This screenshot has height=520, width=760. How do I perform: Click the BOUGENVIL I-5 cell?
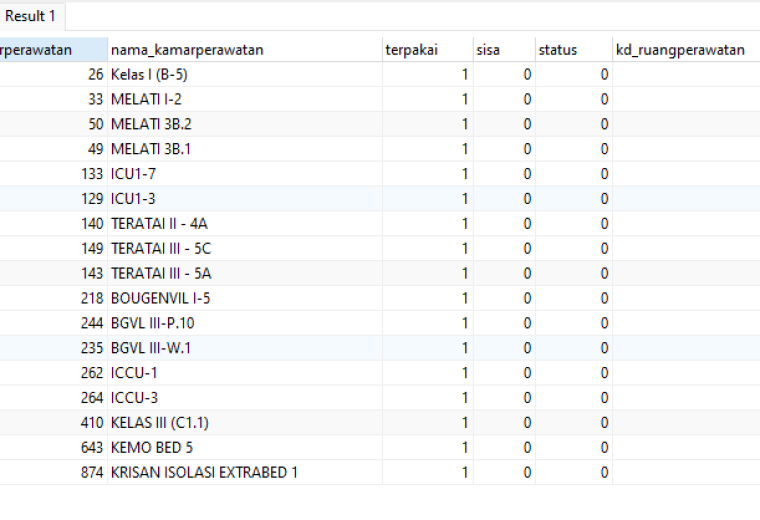coord(245,299)
